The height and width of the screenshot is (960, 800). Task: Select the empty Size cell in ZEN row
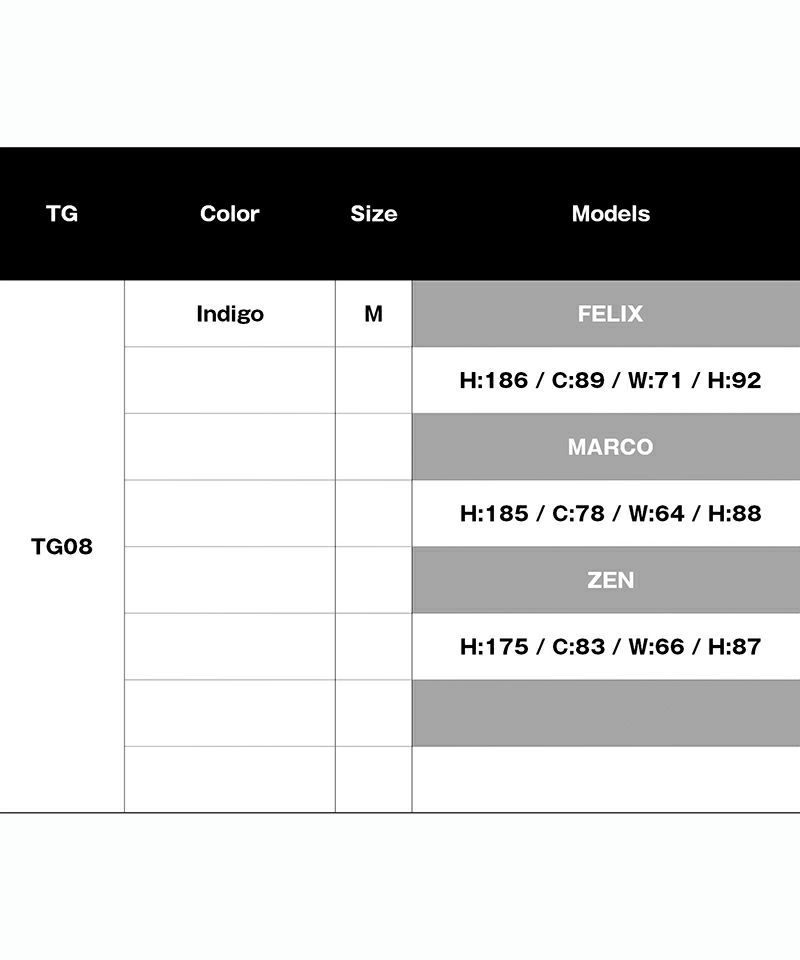[373, 580]
